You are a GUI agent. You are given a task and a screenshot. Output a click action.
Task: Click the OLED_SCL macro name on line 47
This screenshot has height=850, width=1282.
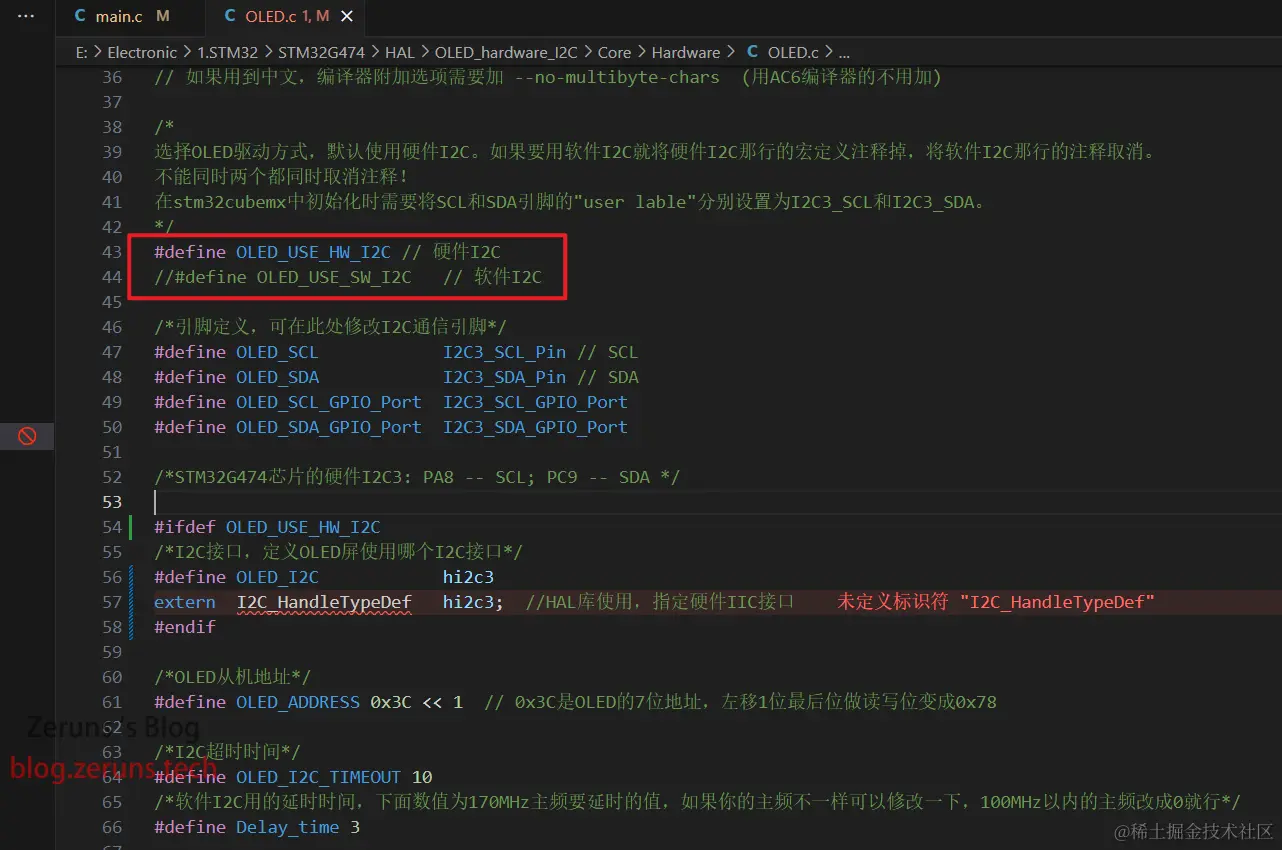(277, 352)
